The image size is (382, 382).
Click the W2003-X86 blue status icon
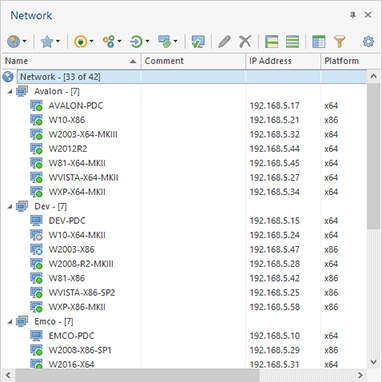click(36, 249)
